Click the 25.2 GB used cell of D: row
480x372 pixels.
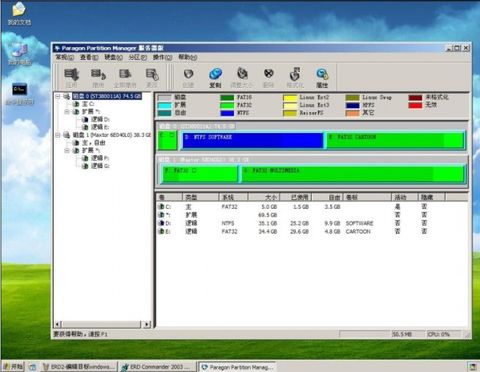click(299, 223)
